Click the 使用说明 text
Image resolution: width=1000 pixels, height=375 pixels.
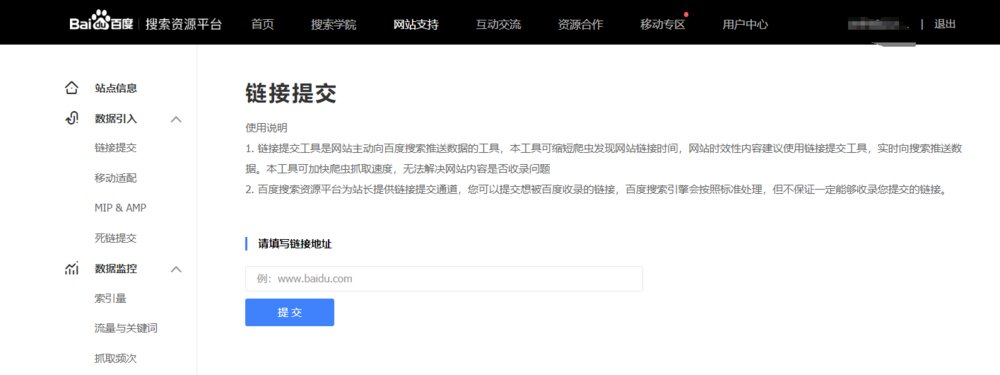point(266,128)
